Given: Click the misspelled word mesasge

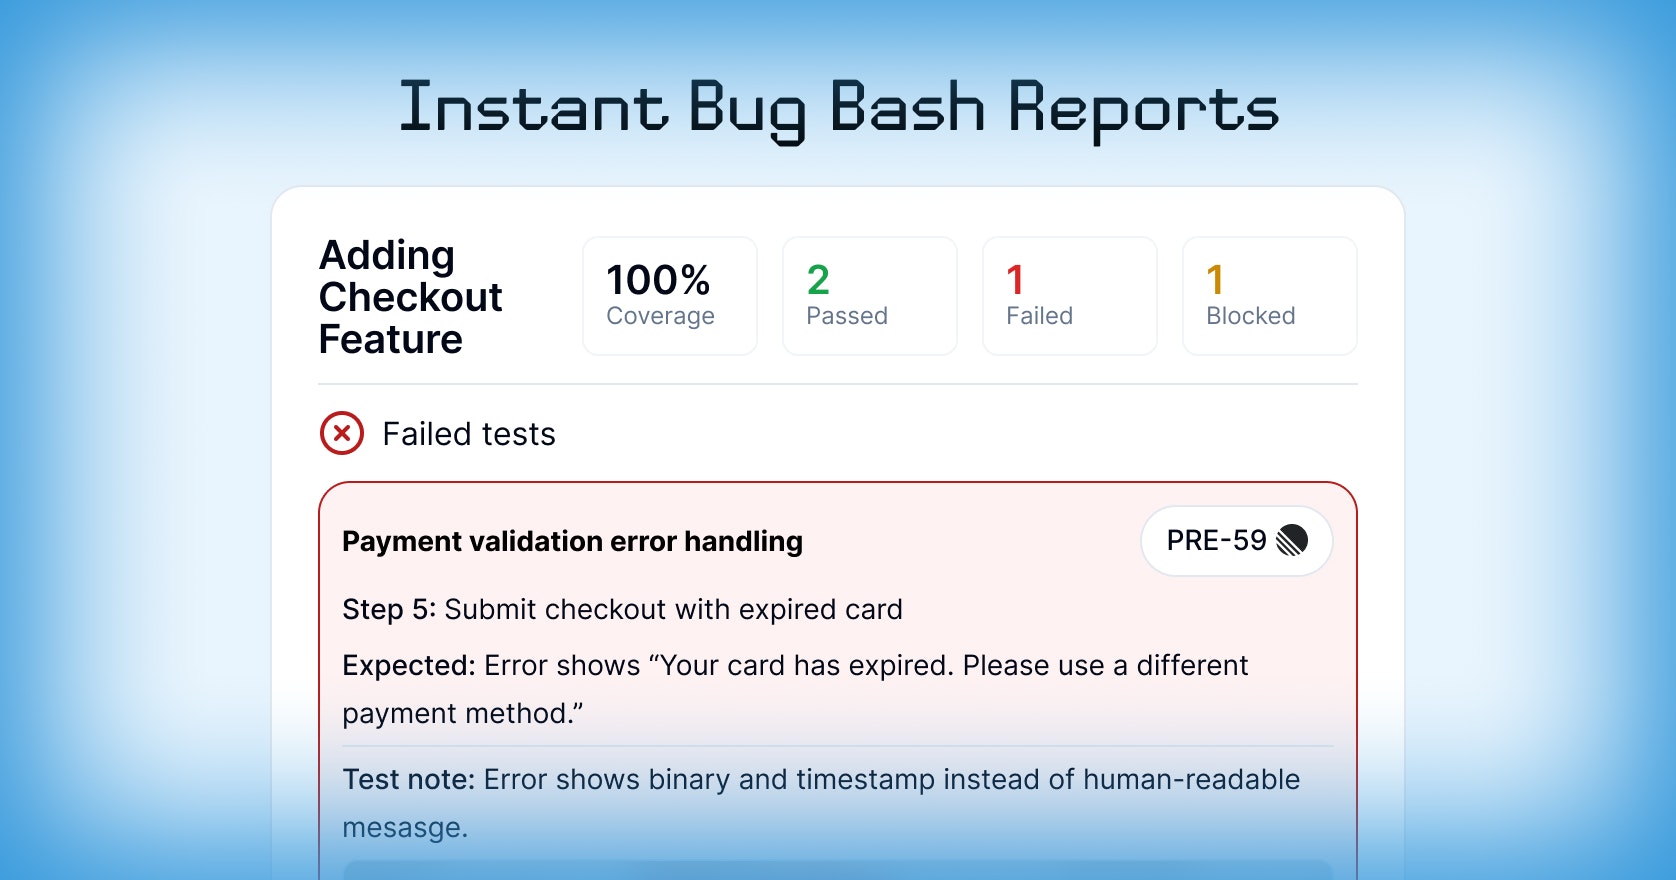Looking at the screenshot, I should (x=405, y=828).
